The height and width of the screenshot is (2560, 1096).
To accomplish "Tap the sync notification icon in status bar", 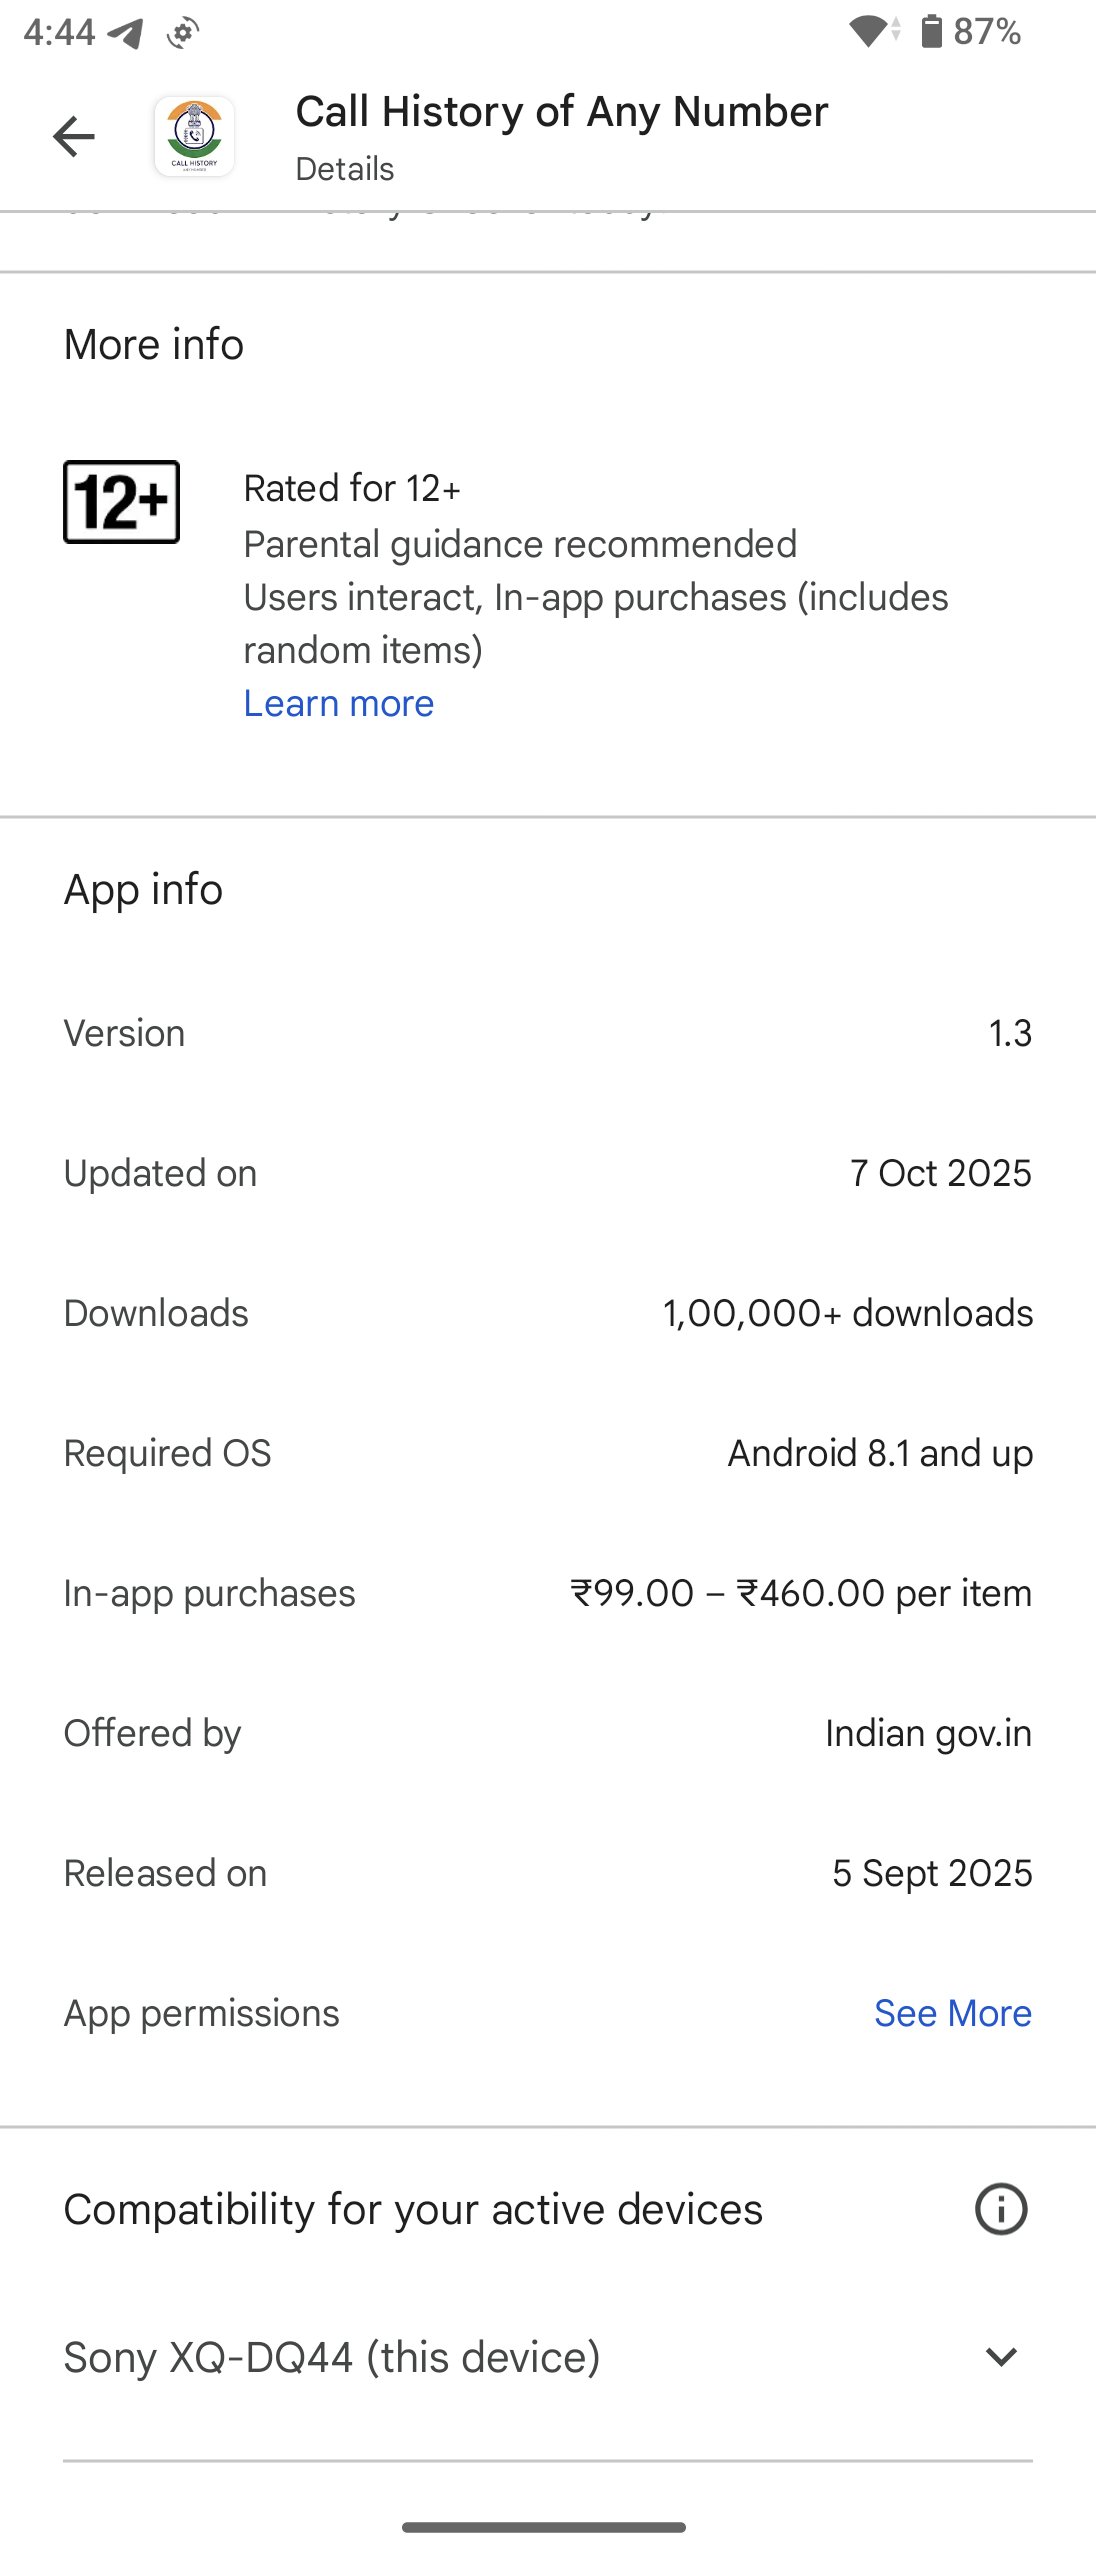I will coord(183,33).
